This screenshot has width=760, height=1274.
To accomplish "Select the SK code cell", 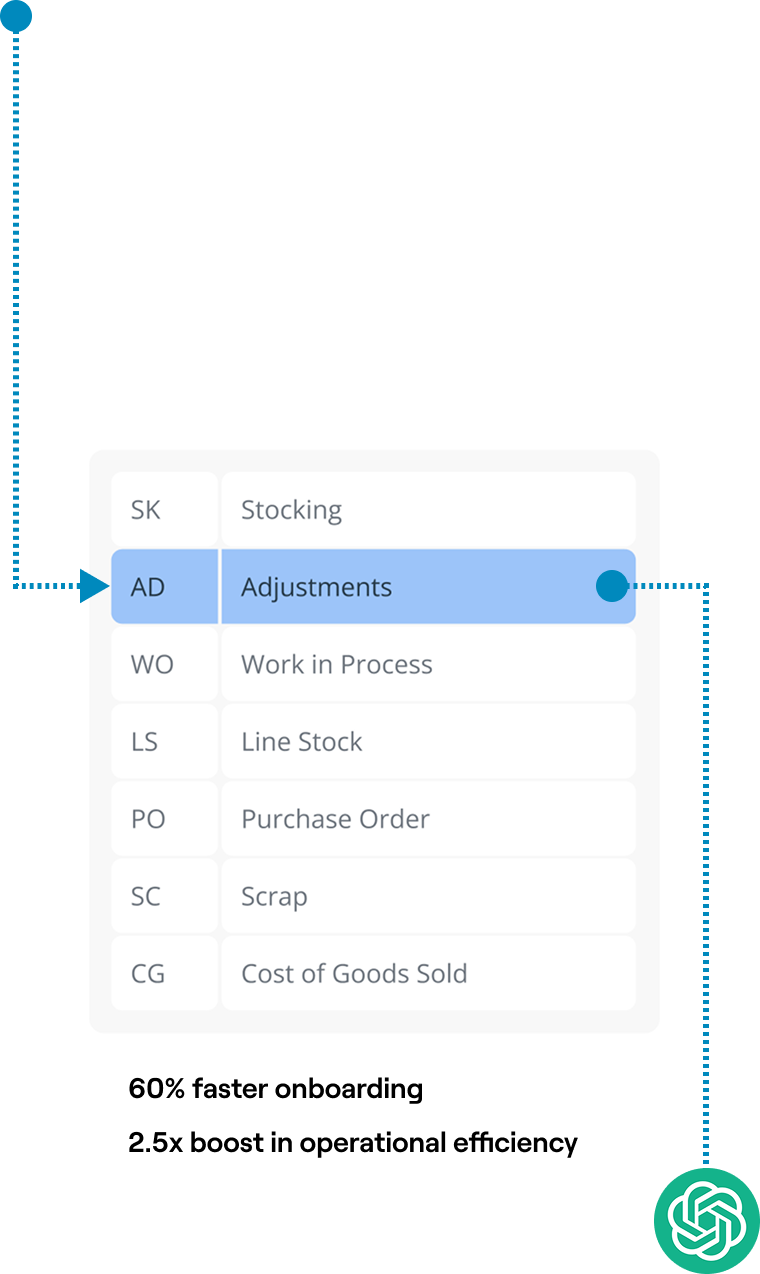I will (x=164, y=509).
